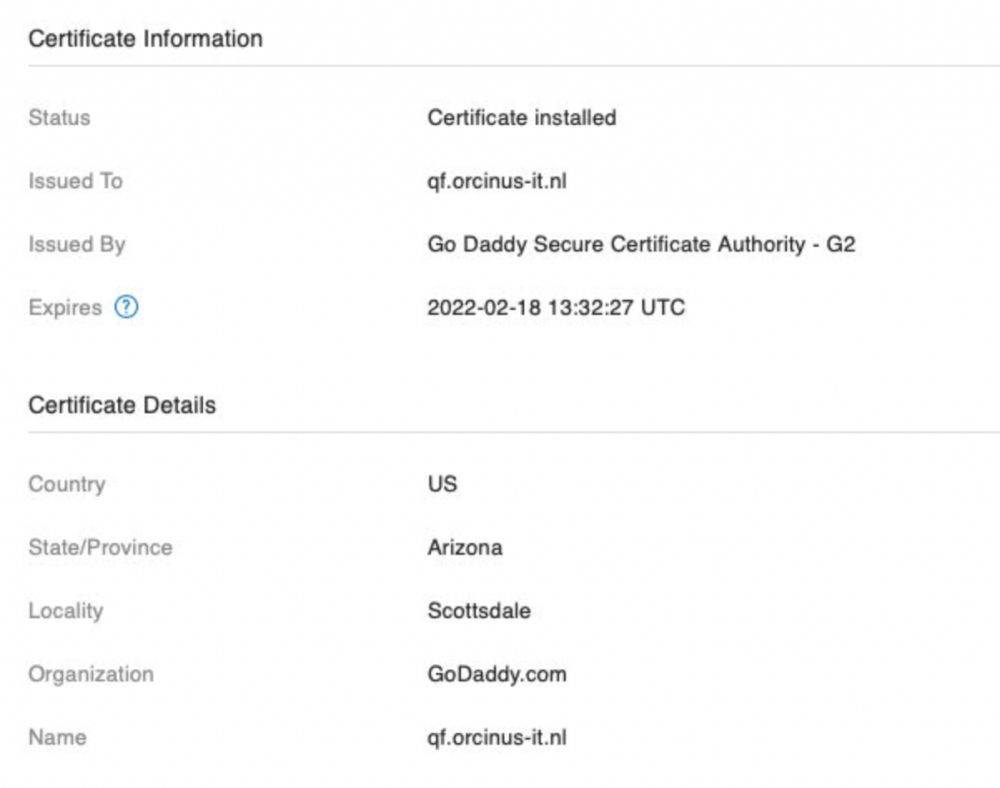Image resolution: width=1000 pixels, height=788 pixels.
Task: Click the Certificate Information heading
Action: (145, 39)
